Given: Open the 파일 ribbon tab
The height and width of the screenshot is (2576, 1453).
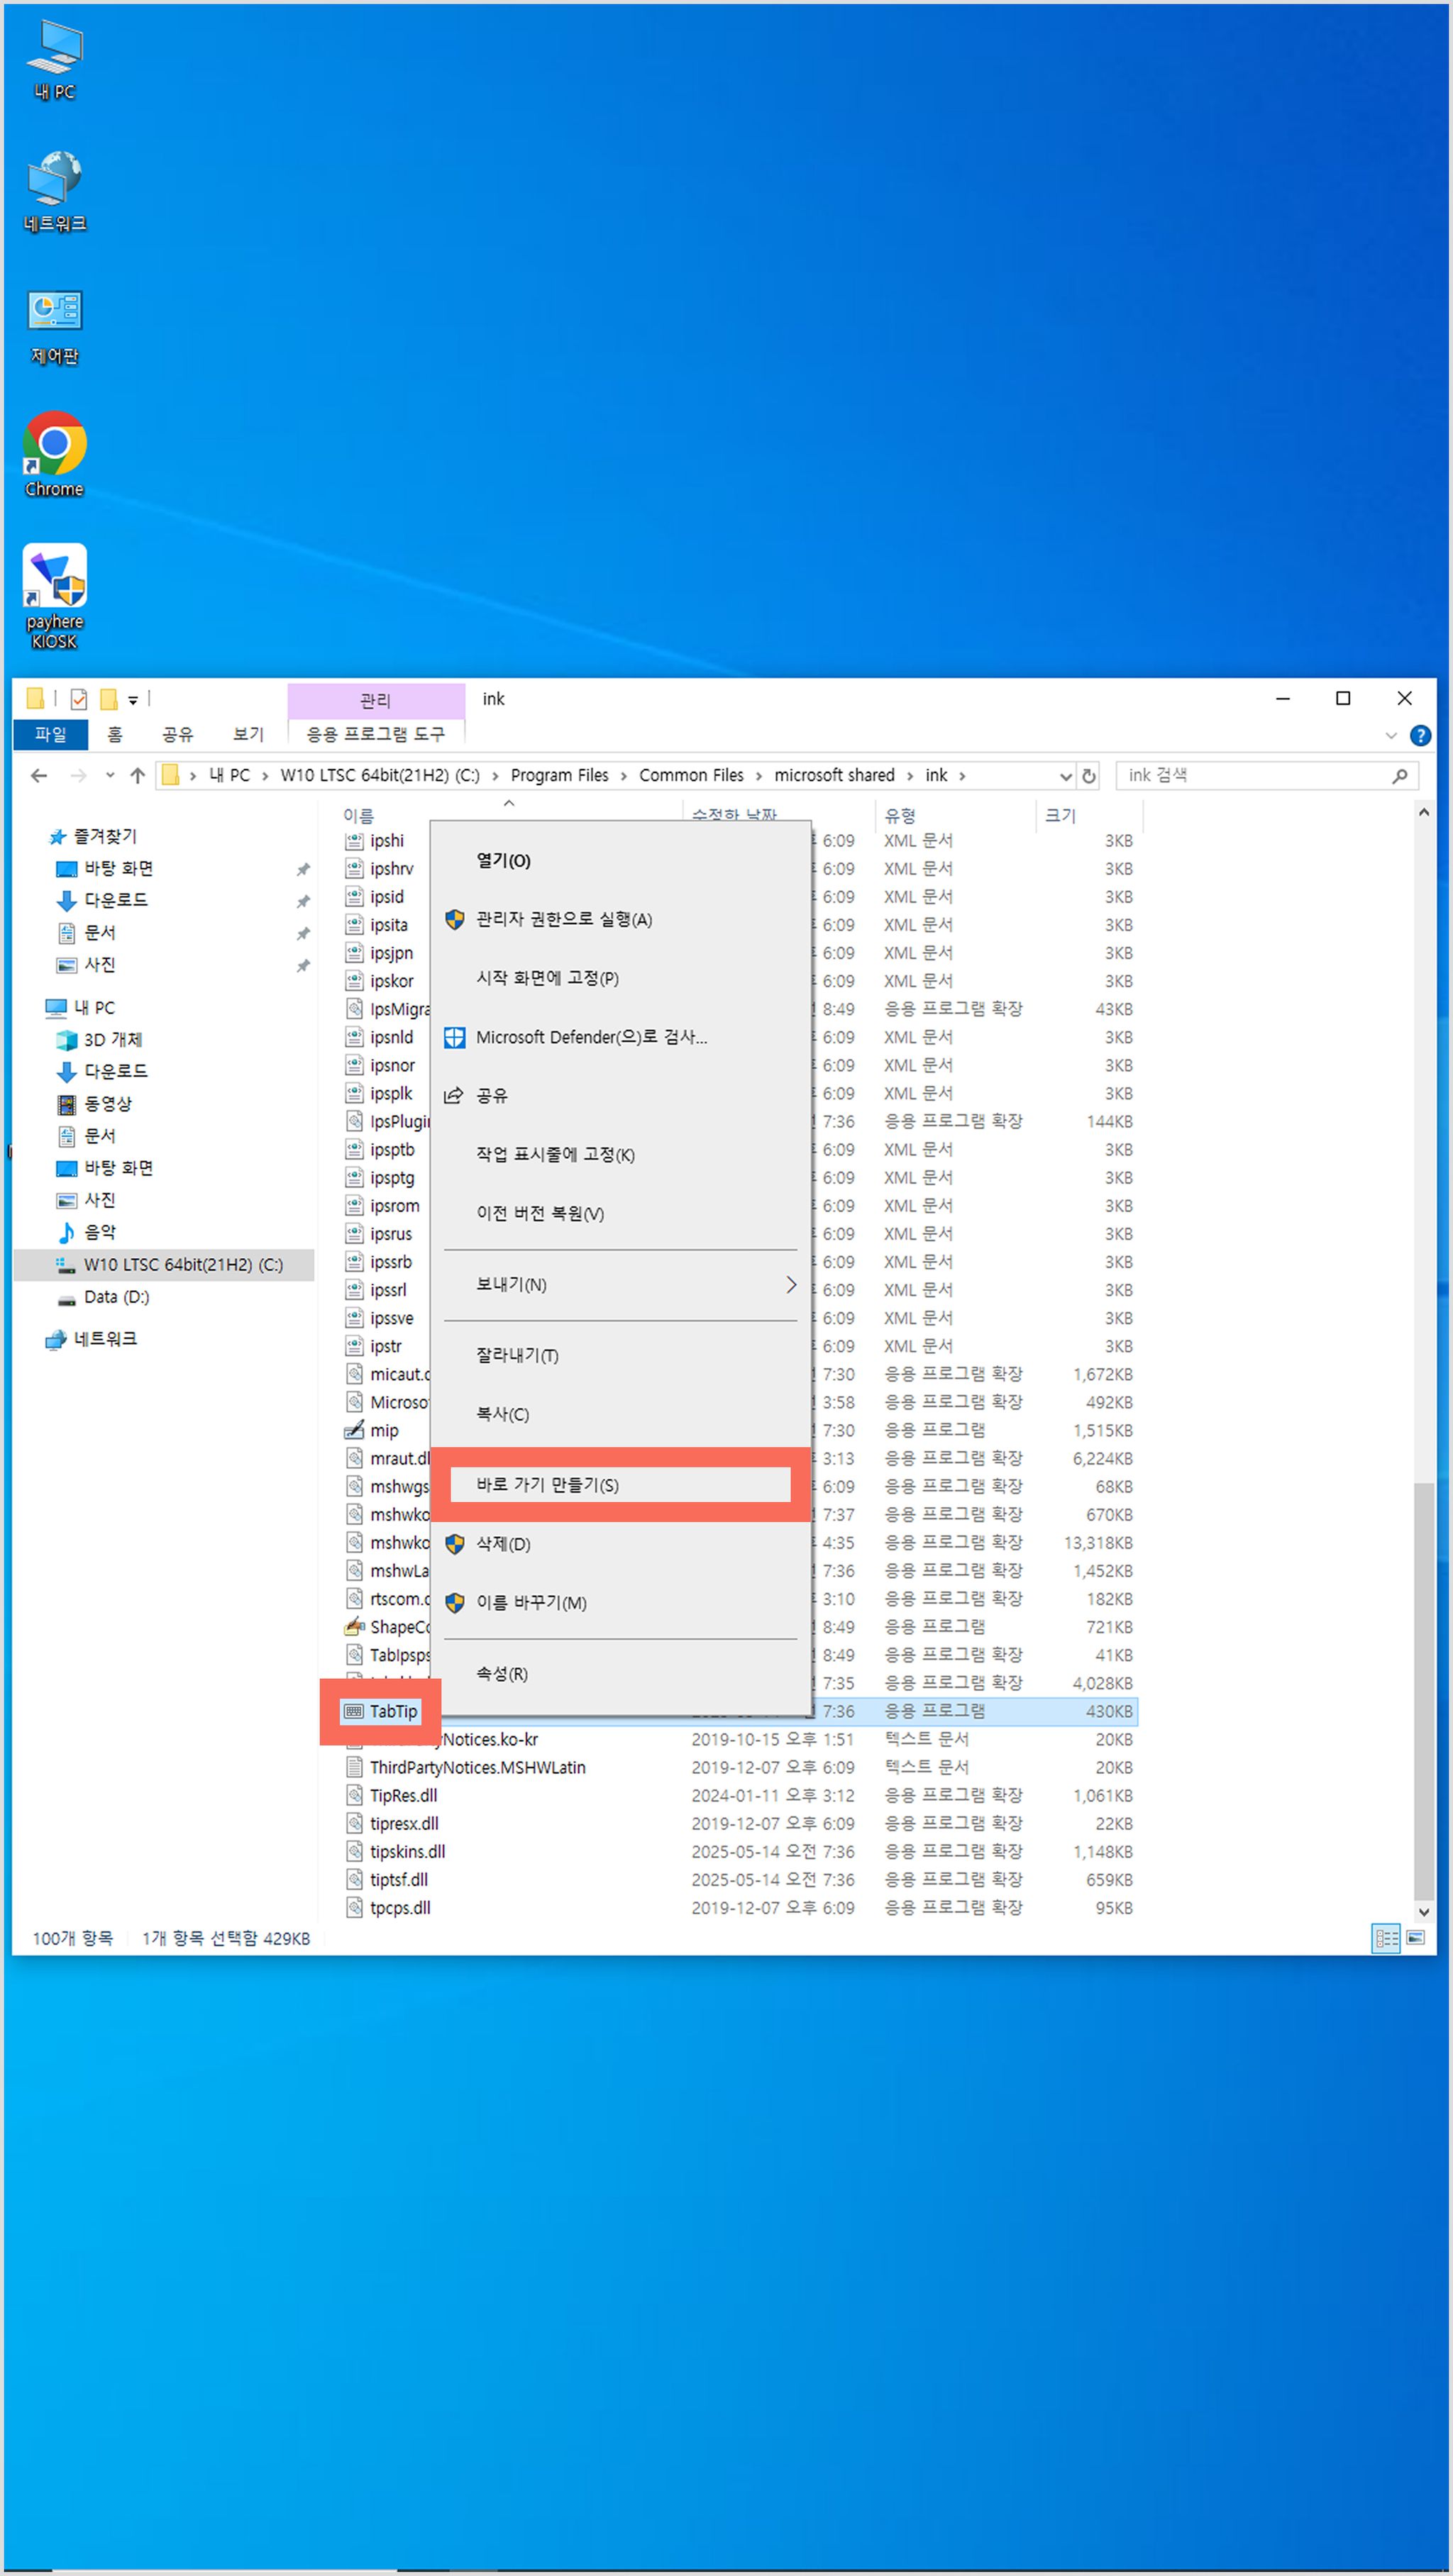Looking at the screenshot, I should pyautogui.click(x=50, y=734).
